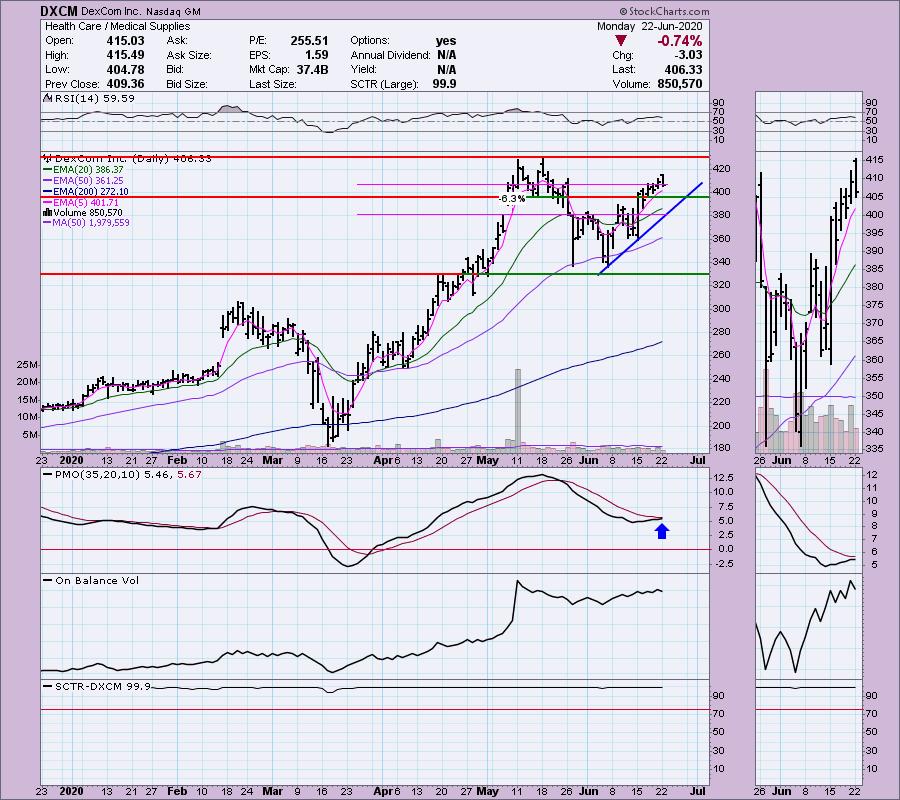
Task: Open the StockCharts.com copyright link
Action: (x=664, y=11)
